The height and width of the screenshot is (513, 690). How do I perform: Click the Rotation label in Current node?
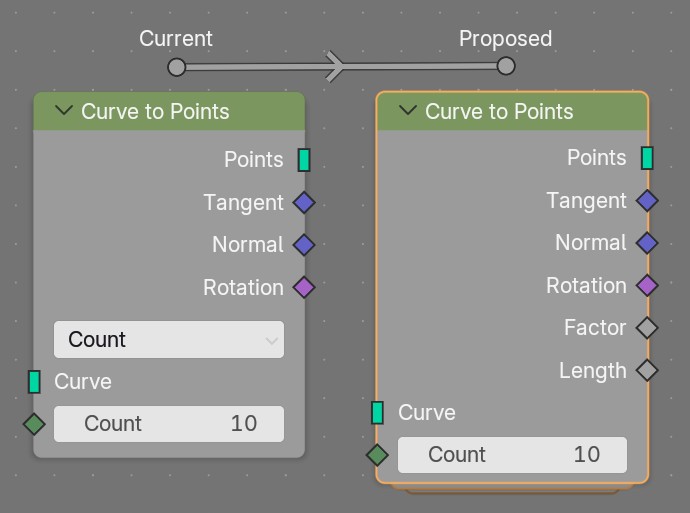pos(243,288)
